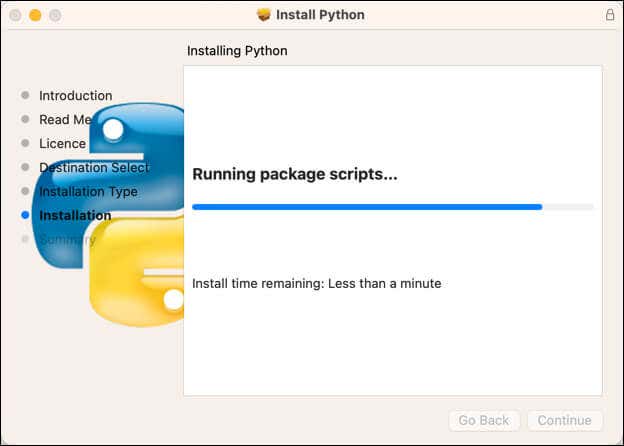Screen dimensions: 624x446
Task: Click the grey bullet beside Introduction
Action: [25, 95]
